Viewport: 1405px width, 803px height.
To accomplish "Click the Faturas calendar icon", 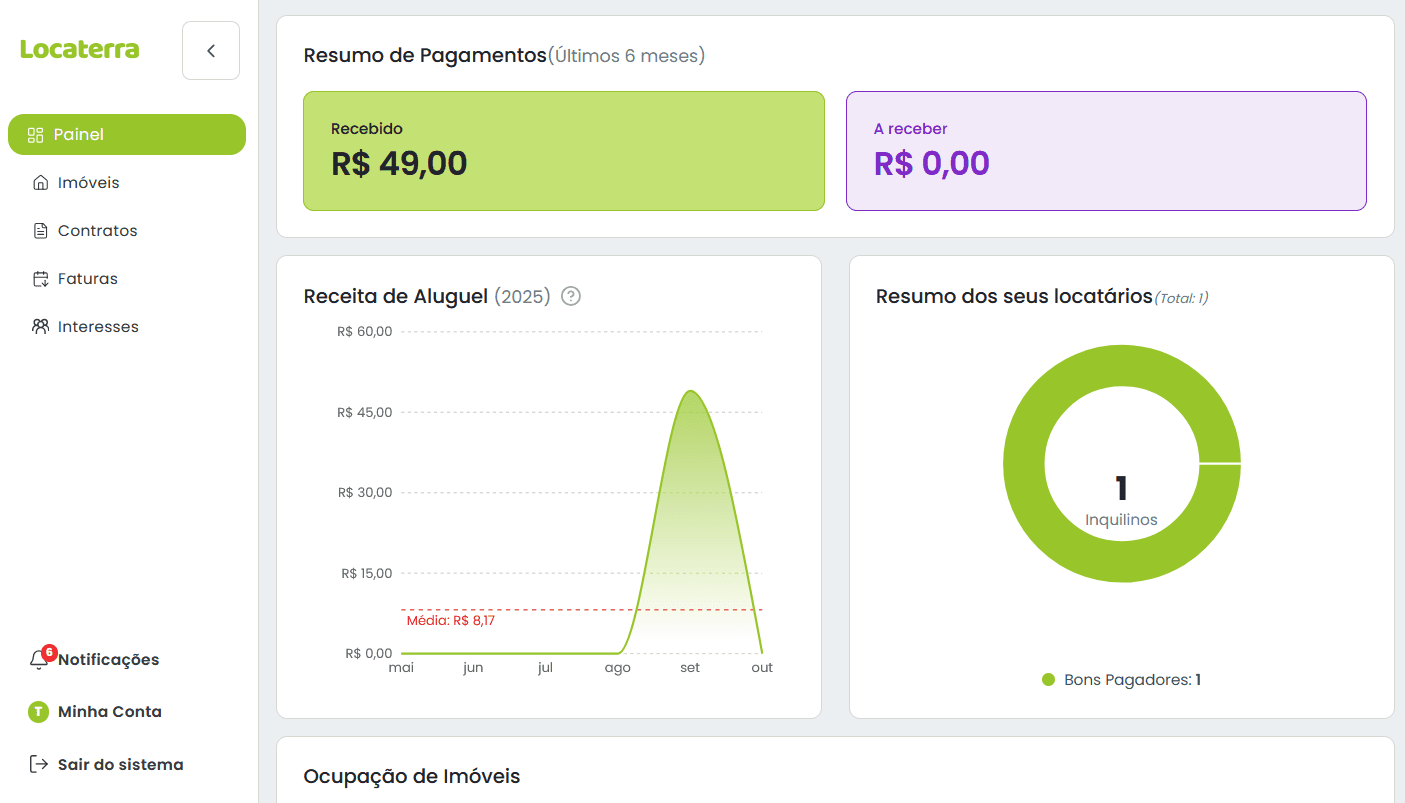I will coord(40,279).
